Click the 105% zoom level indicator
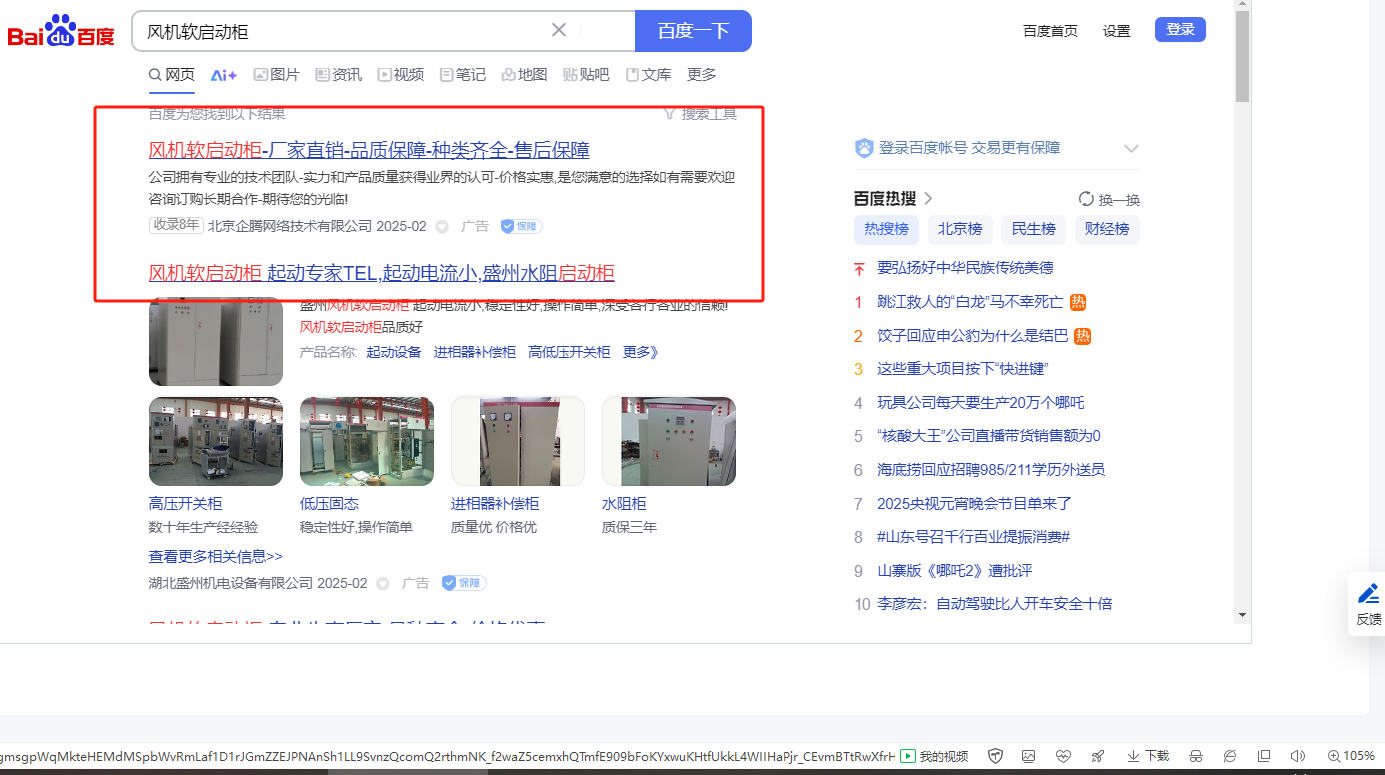Screen dimensions: 1385x775 tap(1352, 756)
